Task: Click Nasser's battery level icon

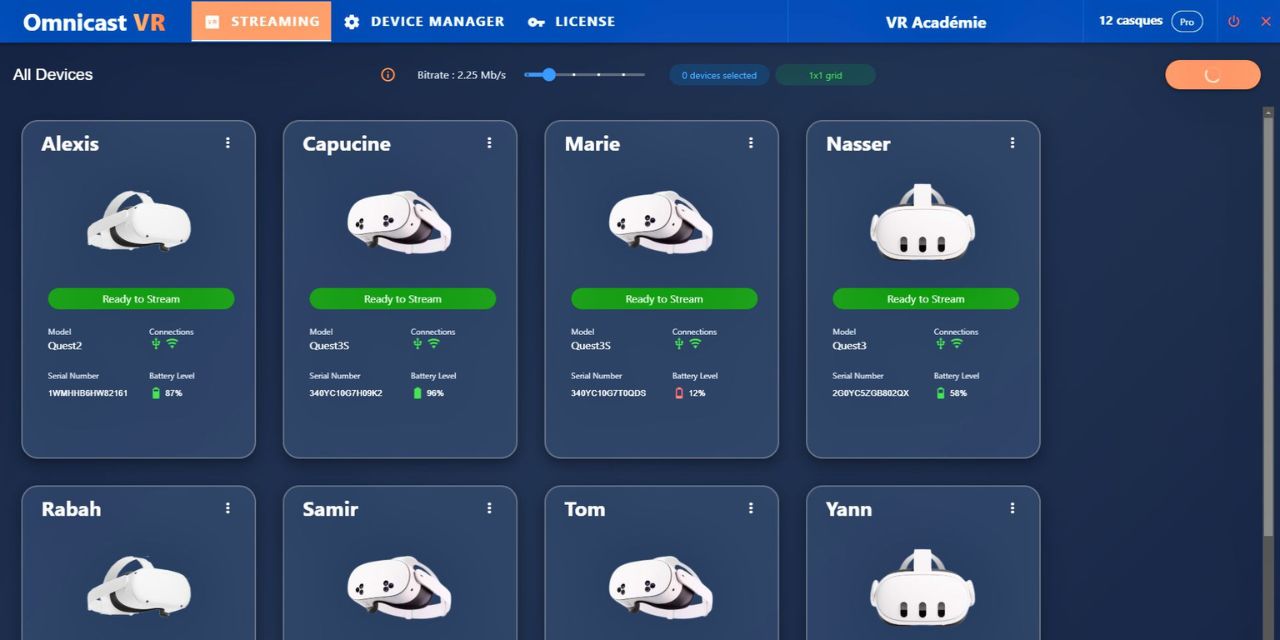Action: [942, 393]
